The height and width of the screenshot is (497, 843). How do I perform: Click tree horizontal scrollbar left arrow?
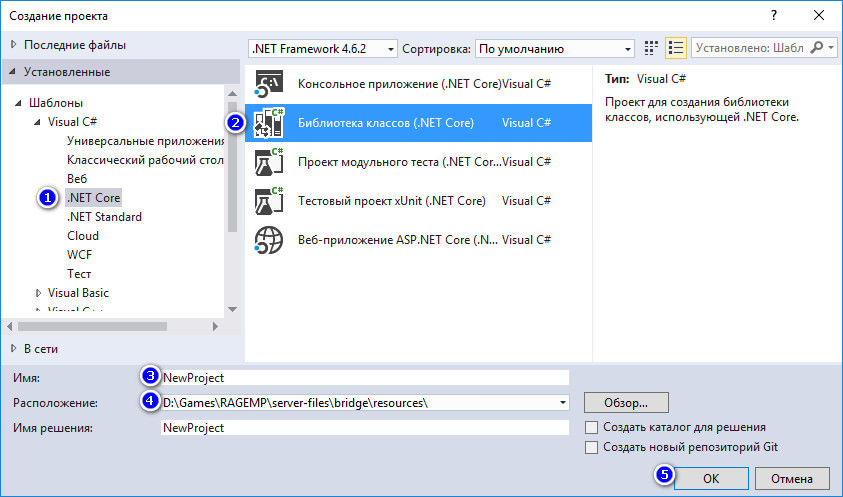10,326
